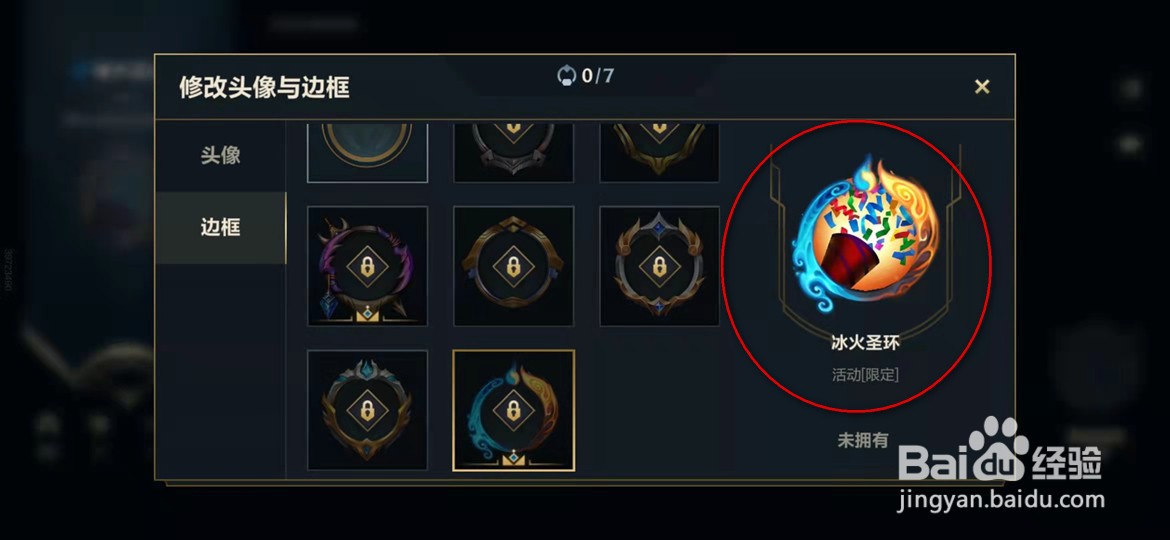Close the 修改头像与边框 dialog
1170x540 pixels.
(x=982, y=87)
